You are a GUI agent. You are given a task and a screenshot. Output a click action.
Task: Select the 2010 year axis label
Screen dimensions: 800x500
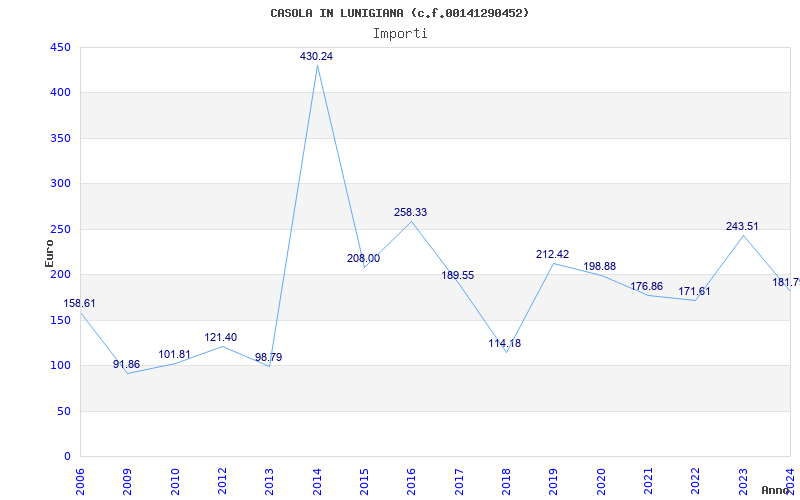[x=174, y=482]
